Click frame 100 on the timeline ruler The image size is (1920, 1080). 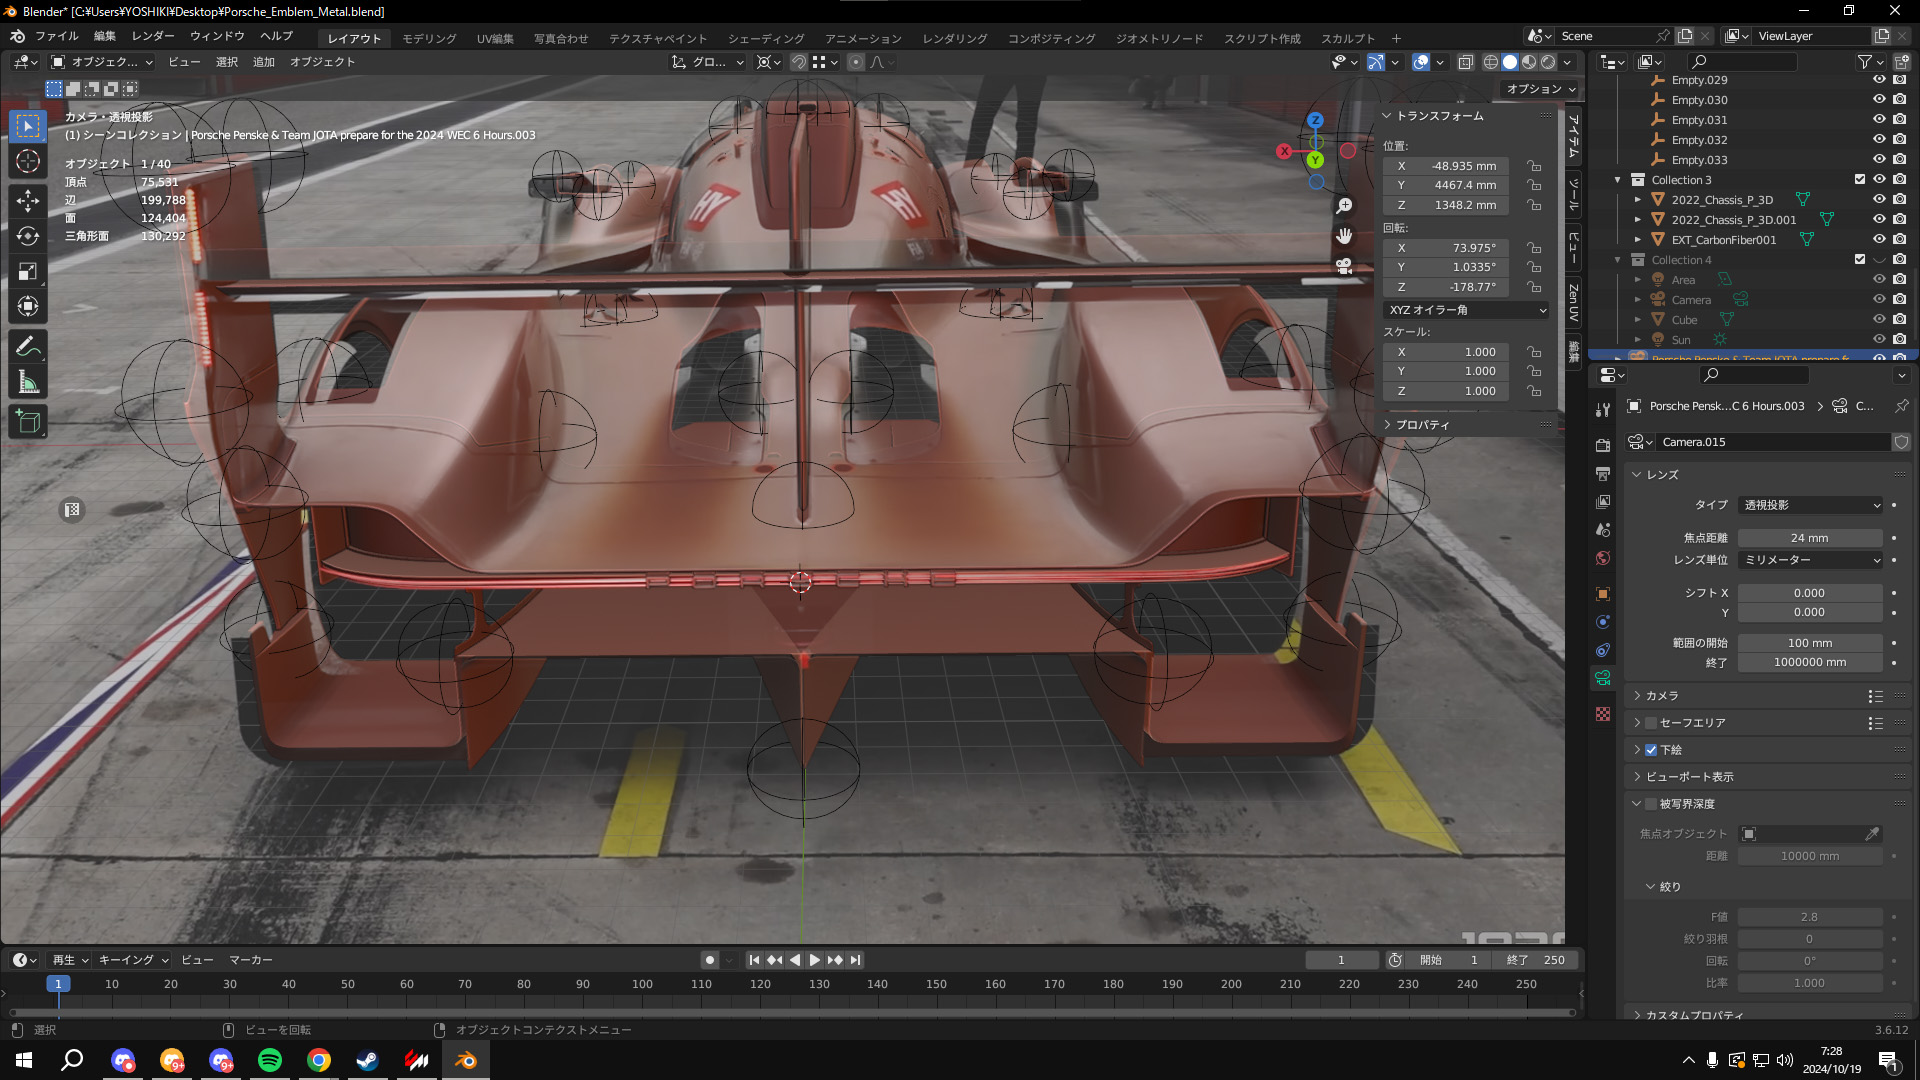pos(642,984)
